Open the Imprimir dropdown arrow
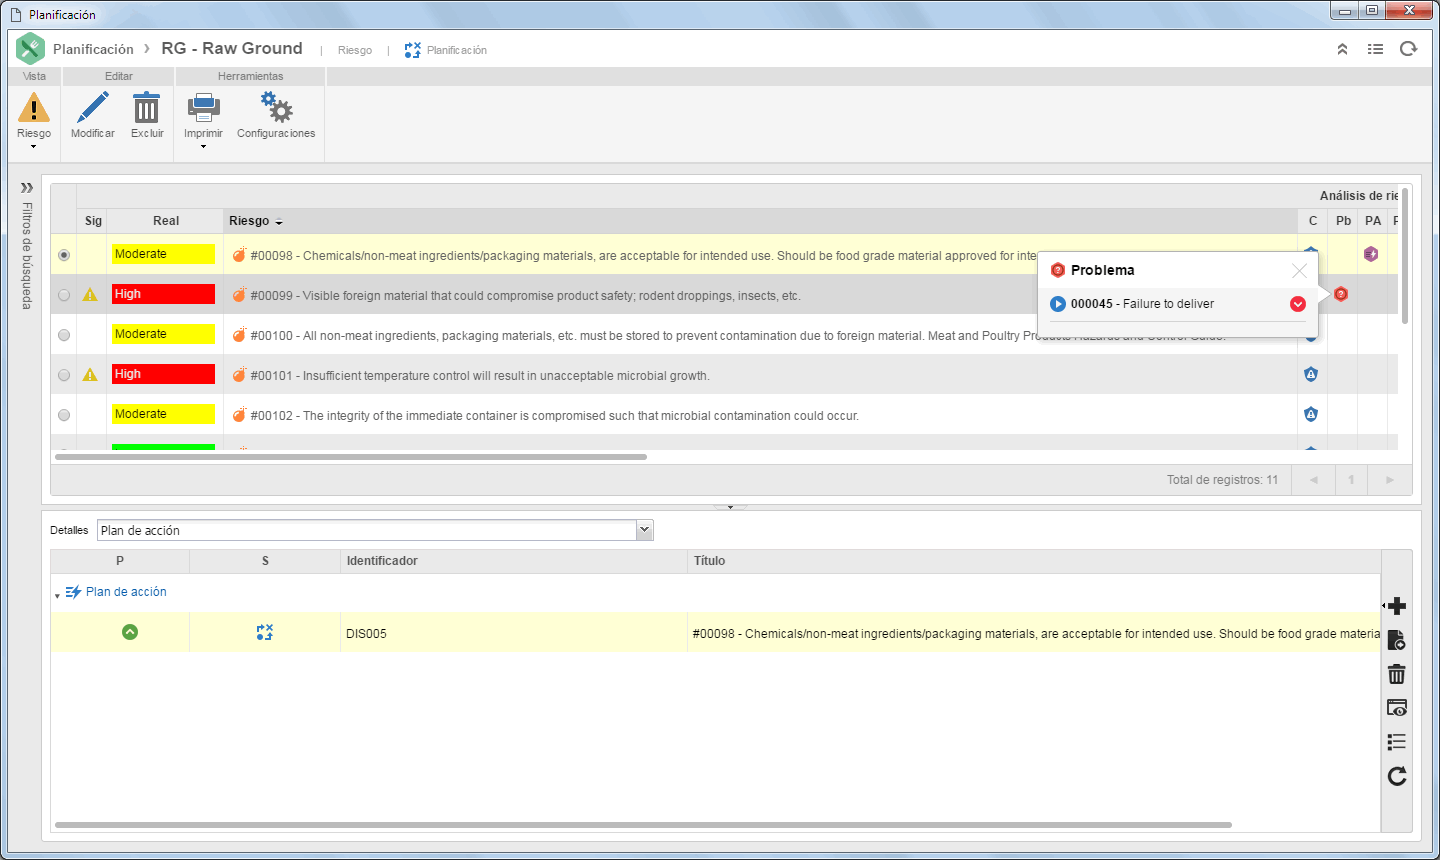 tap(203, 147)
